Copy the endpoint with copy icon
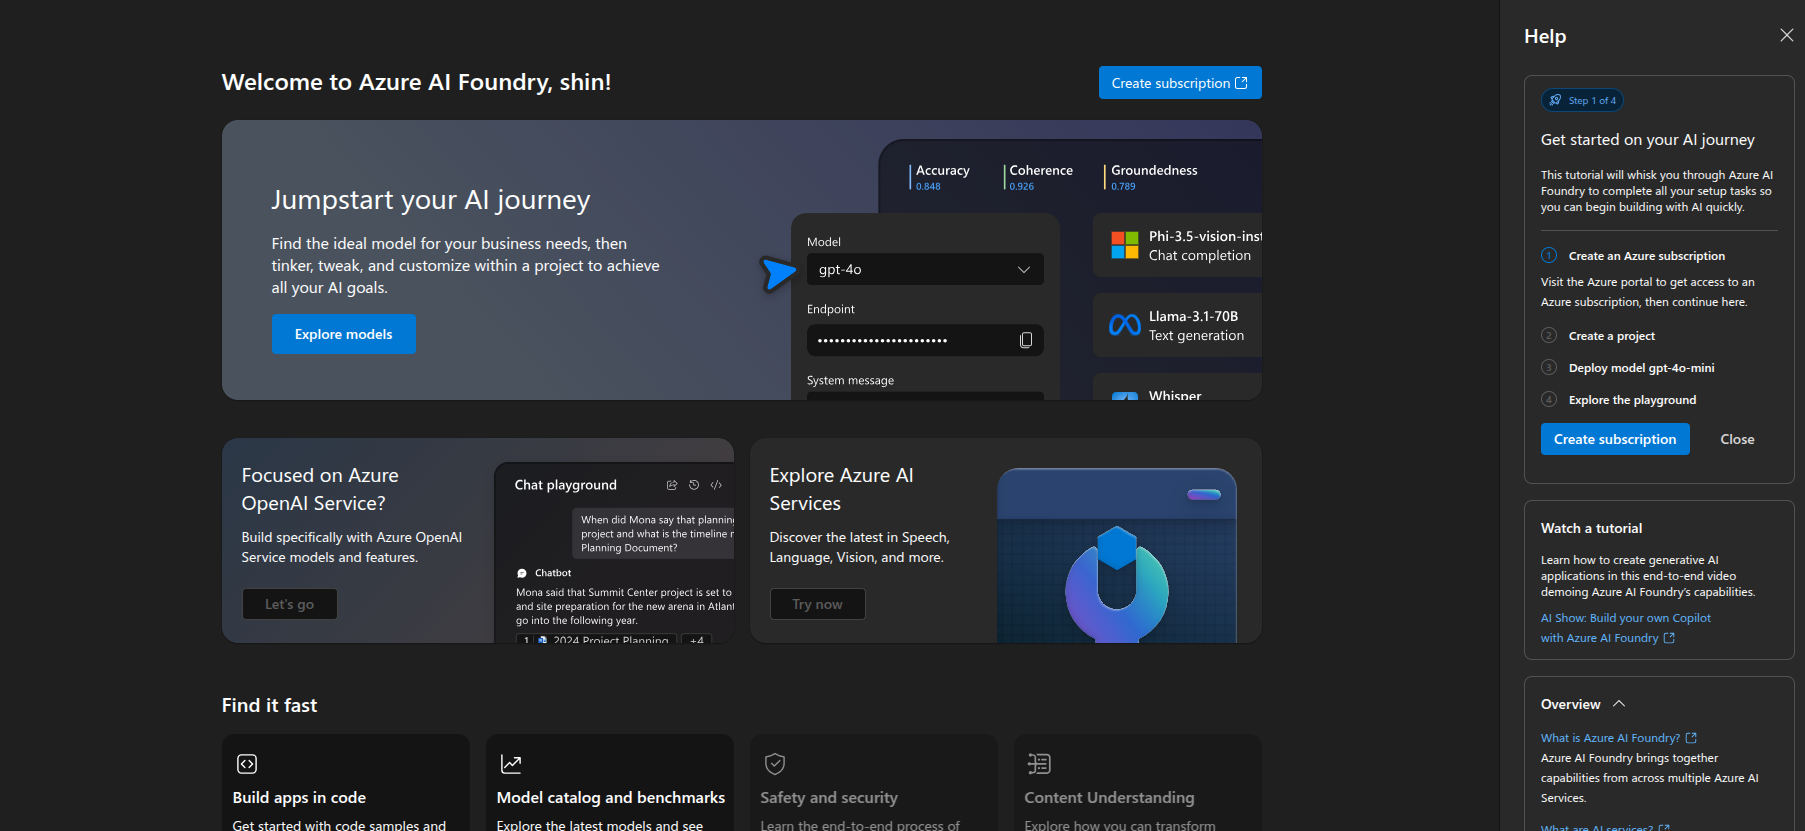The height and width of the screenshot is (831, 1805). pos(1026,340)
